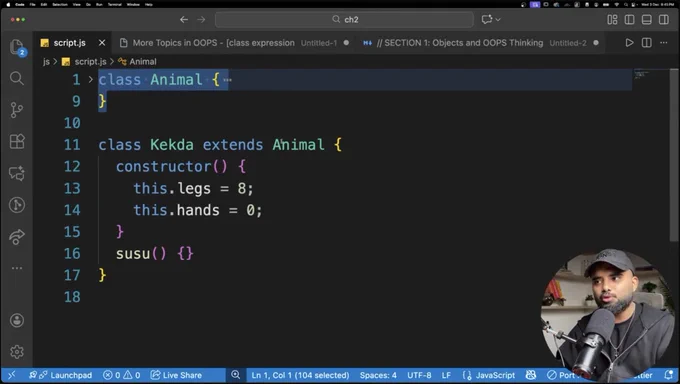
Task: Select the js breadcrumb folder
Action: [46, 62]
